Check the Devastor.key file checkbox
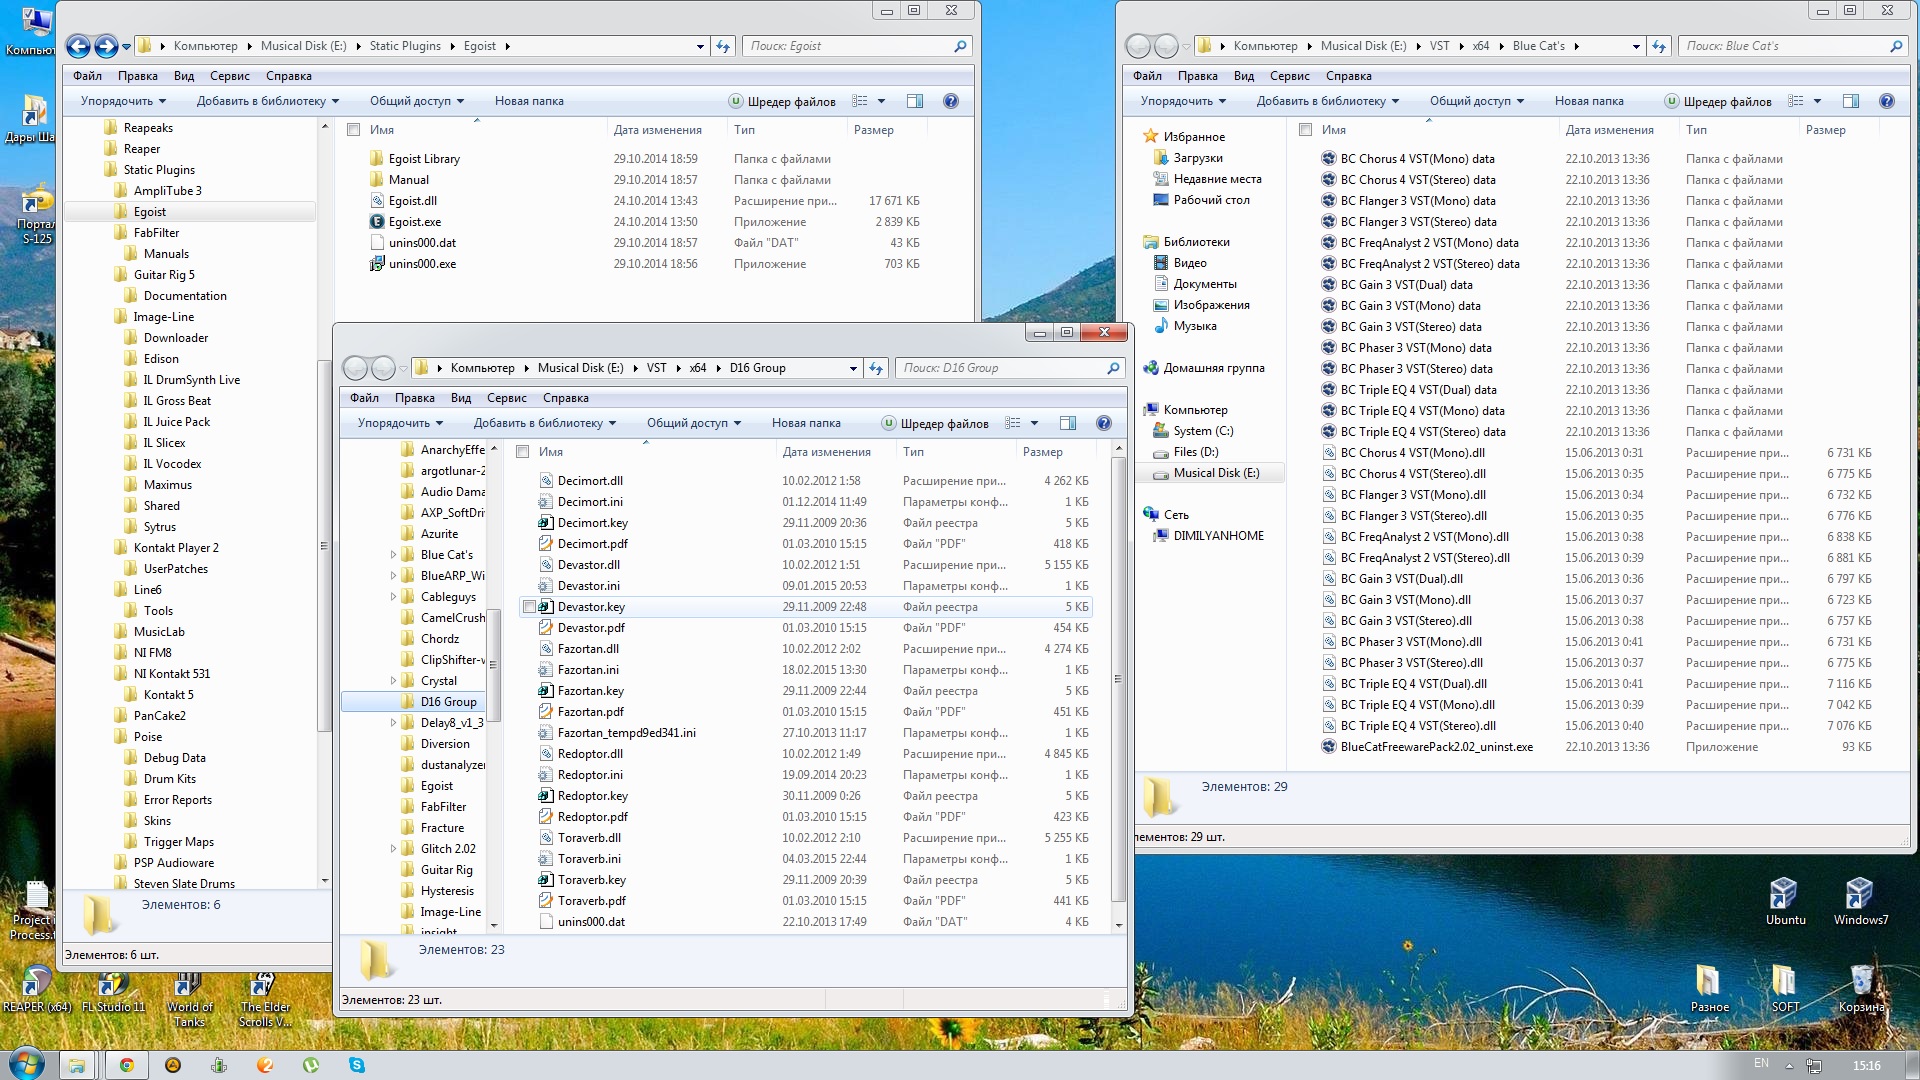1920x1080 pixels. [529, 607]
